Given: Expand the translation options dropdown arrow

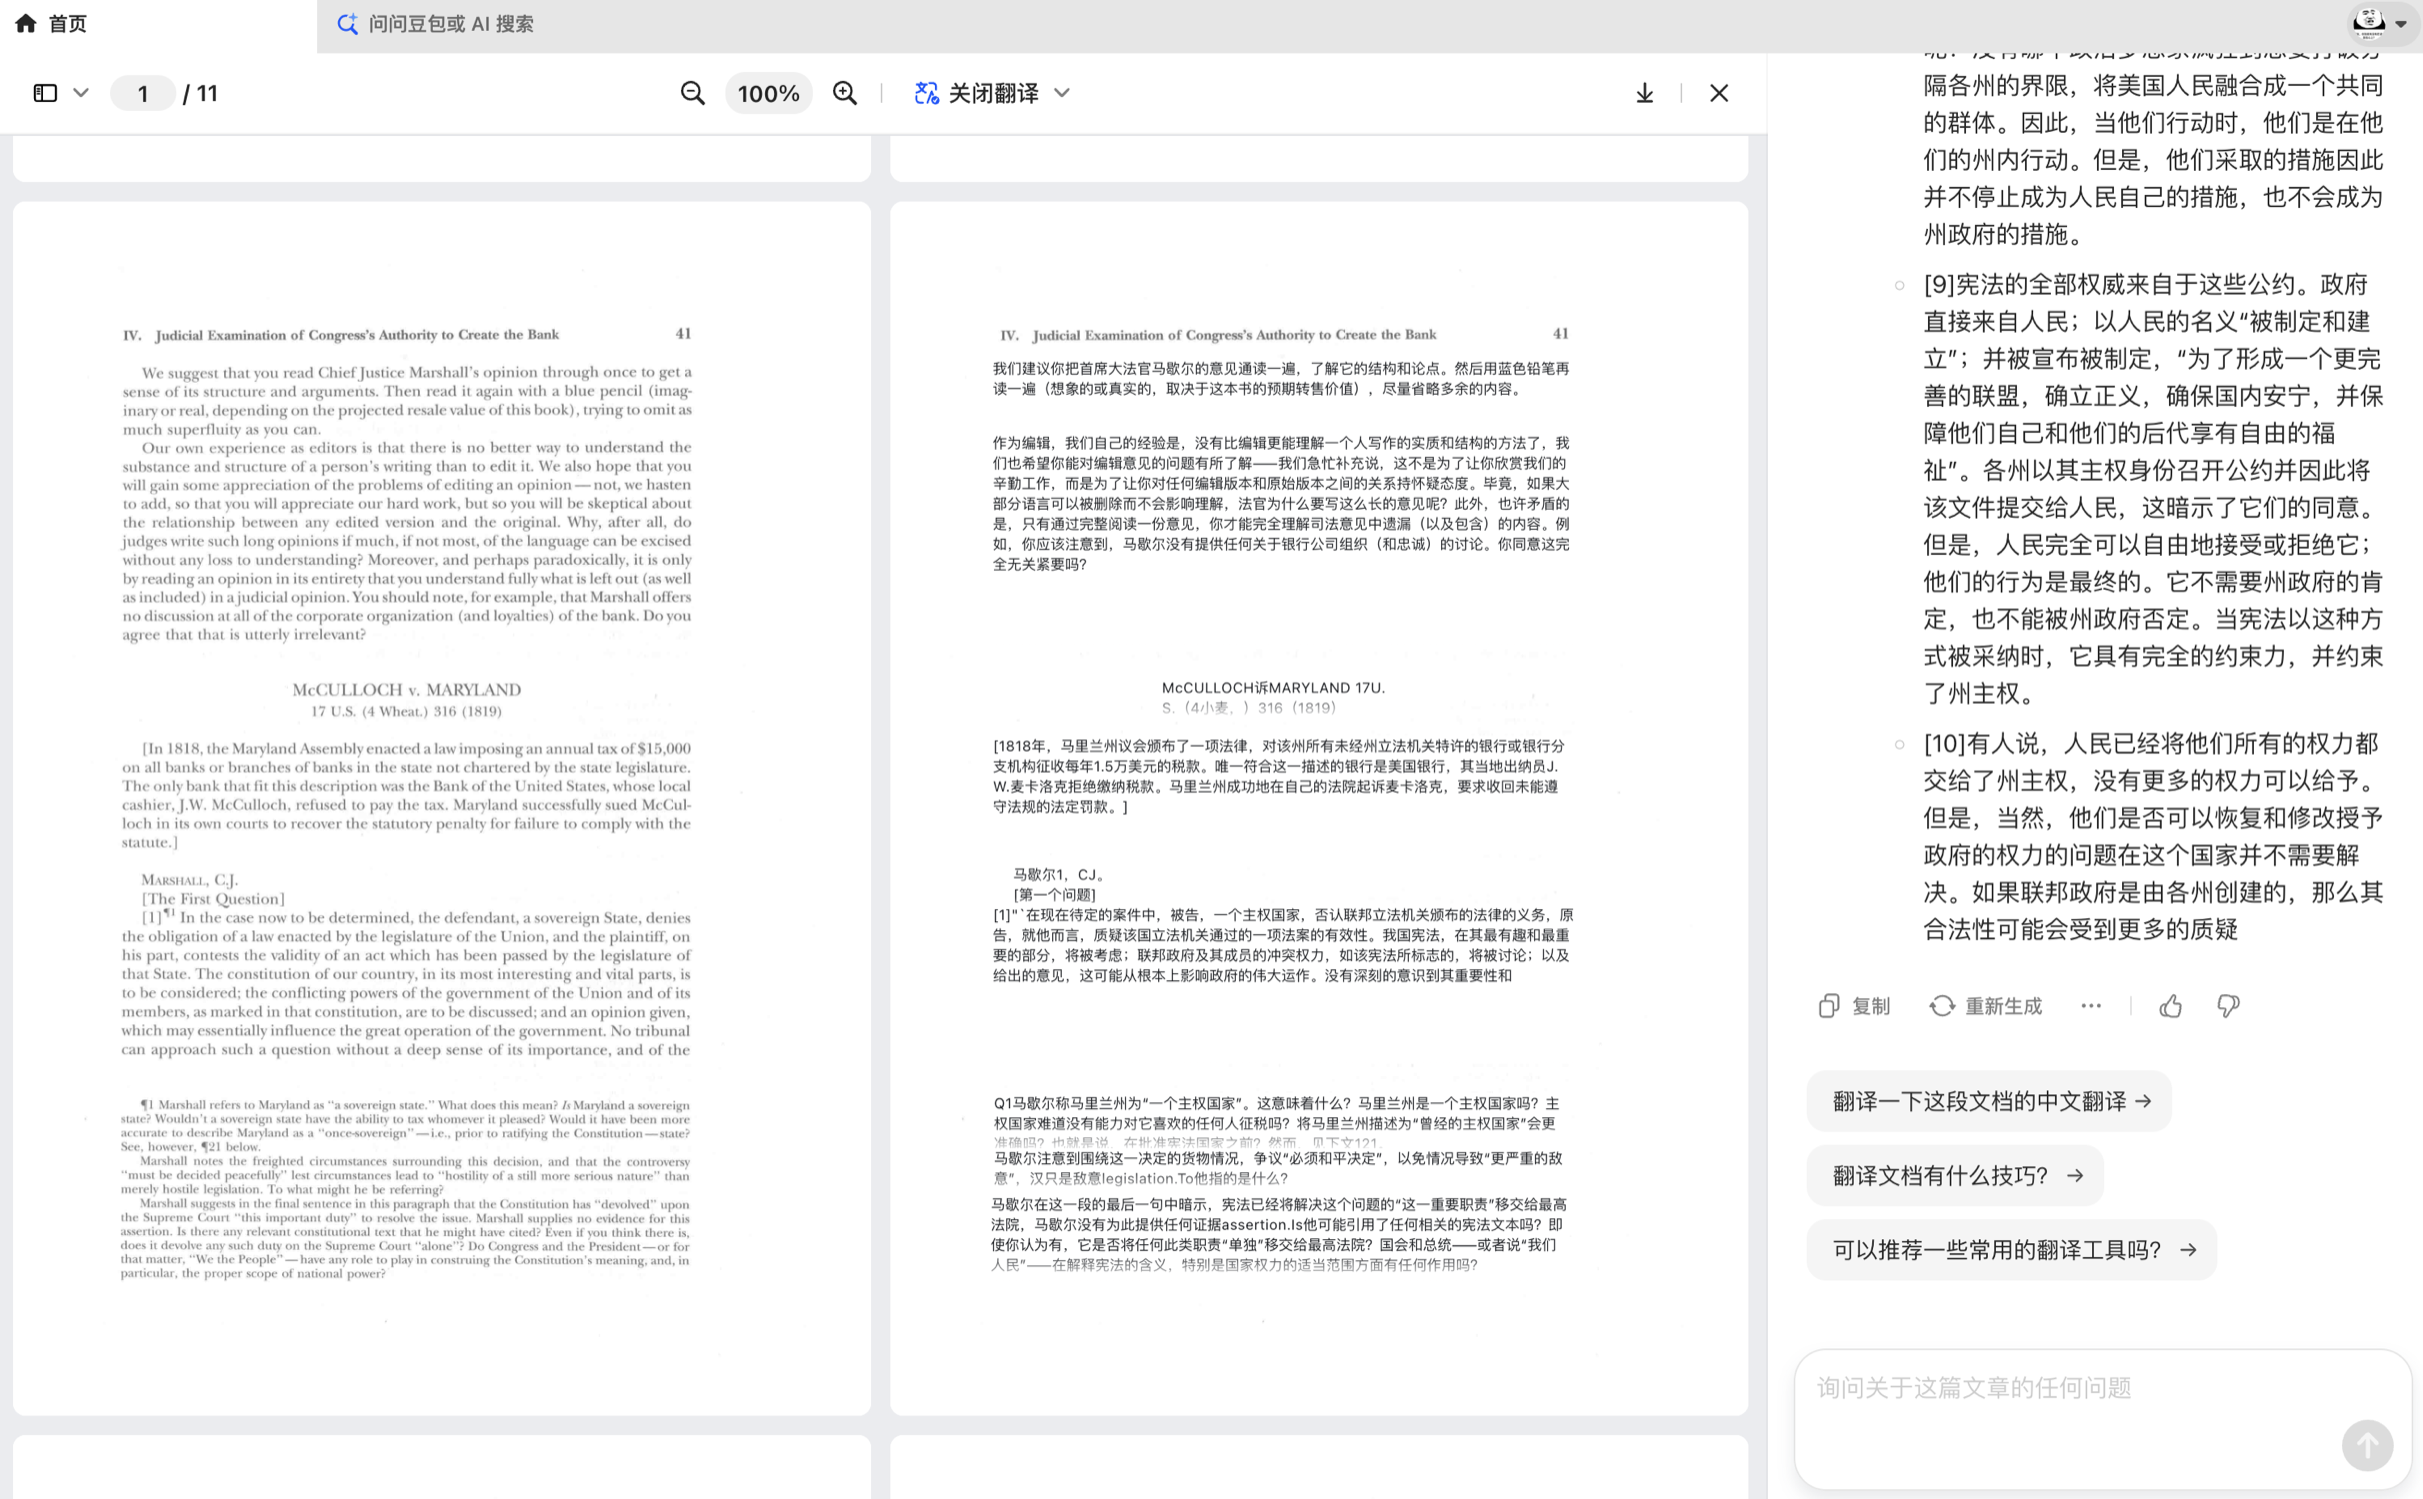Looking at the screenshot, I should coord(1062,93).
